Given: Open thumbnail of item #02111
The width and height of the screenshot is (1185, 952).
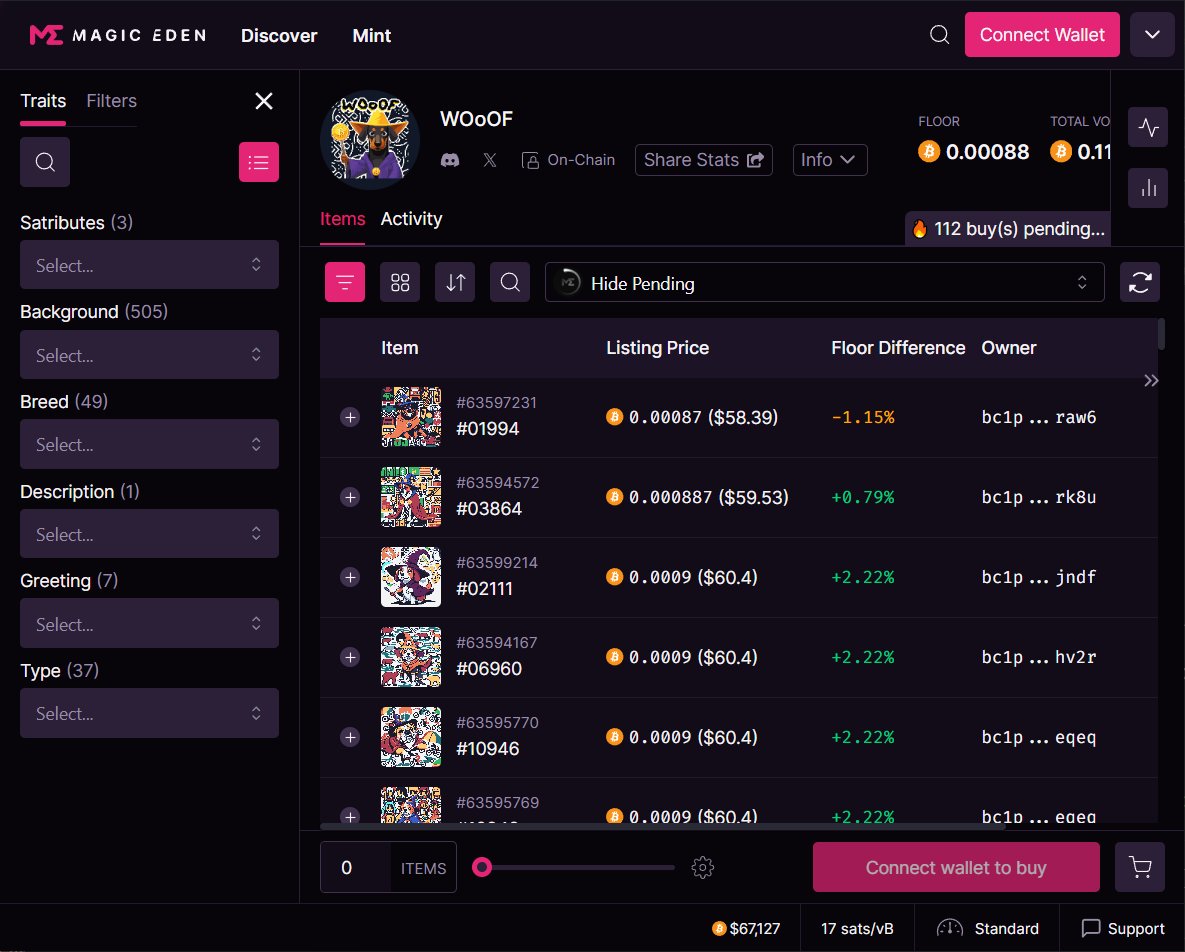Looking at the screenshot, I should (410, 577).
